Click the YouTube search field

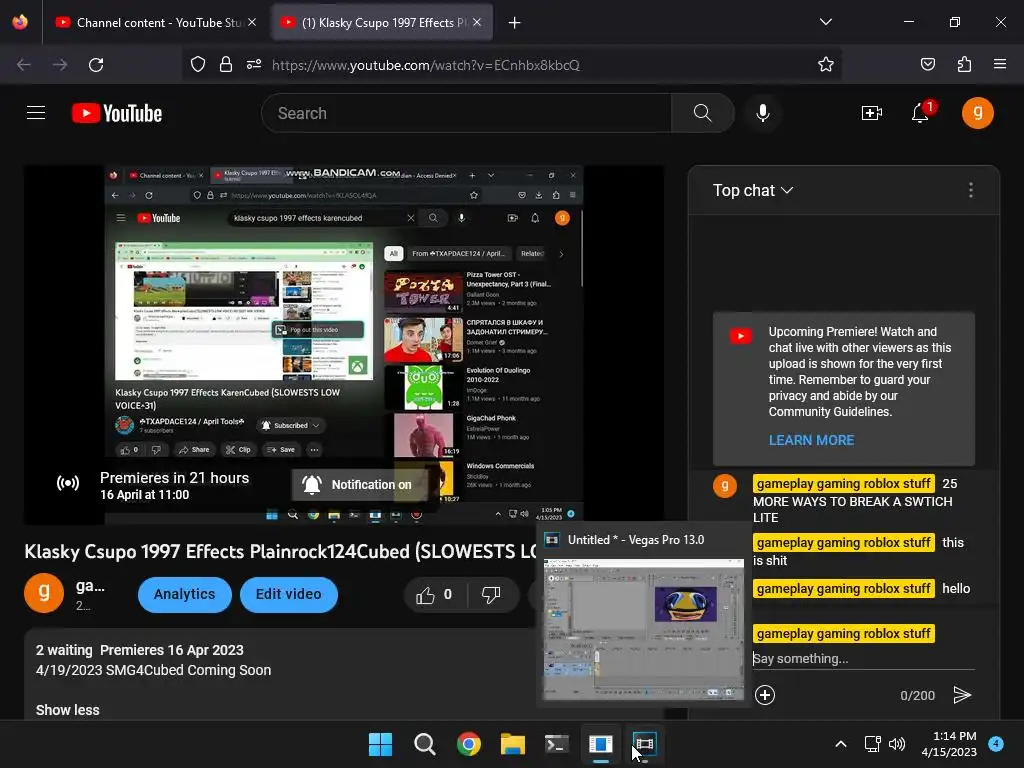pyautogui.click(x=466, y=113)
